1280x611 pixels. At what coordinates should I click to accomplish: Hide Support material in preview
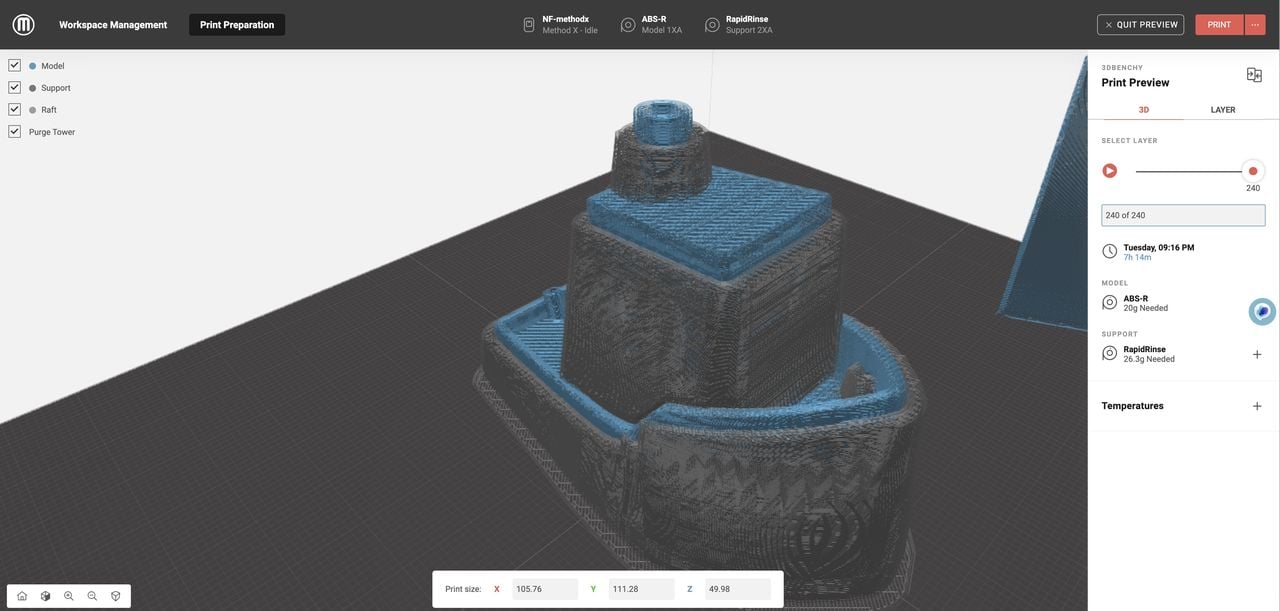14,87
